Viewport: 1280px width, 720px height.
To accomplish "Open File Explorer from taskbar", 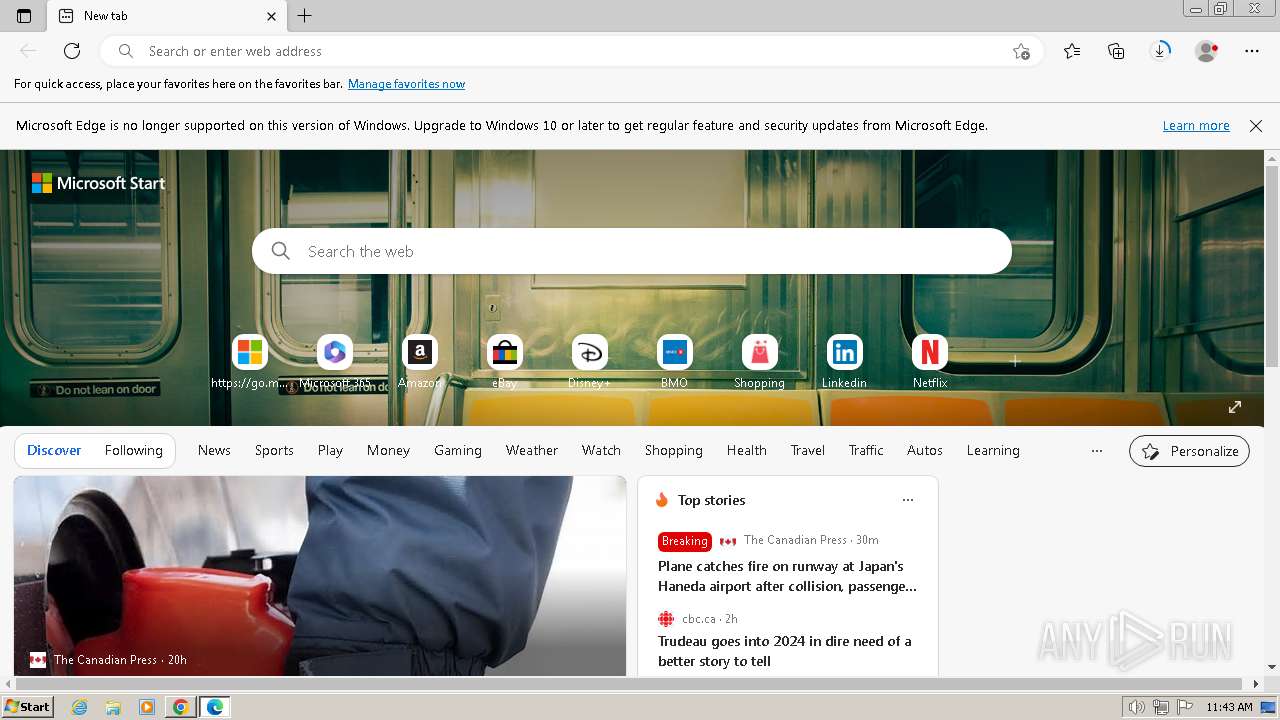I will [x=113, y=707].
